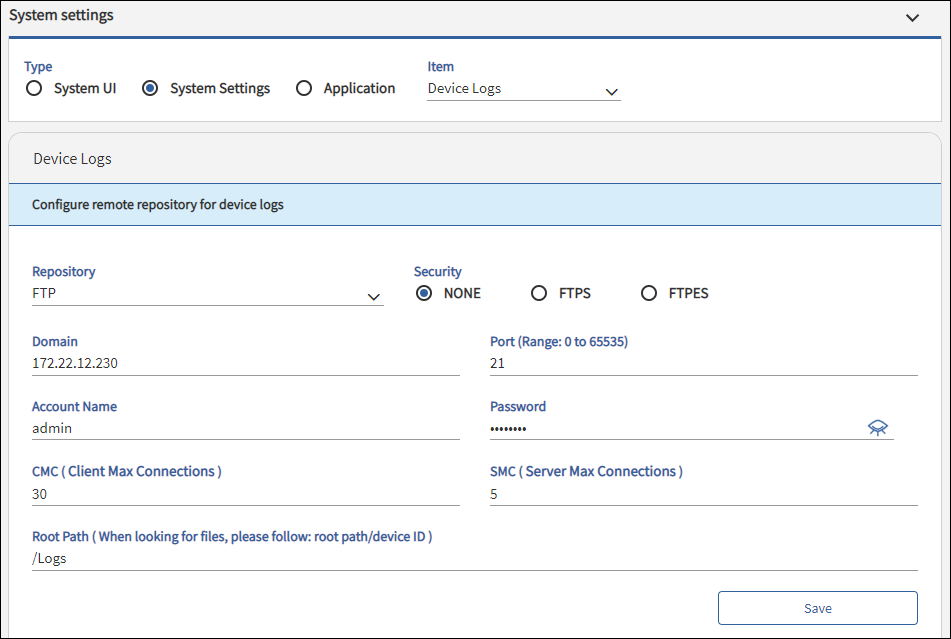Edit the Client Max Connections value
This screenshot has height=639, width=951.
point(245,494)
